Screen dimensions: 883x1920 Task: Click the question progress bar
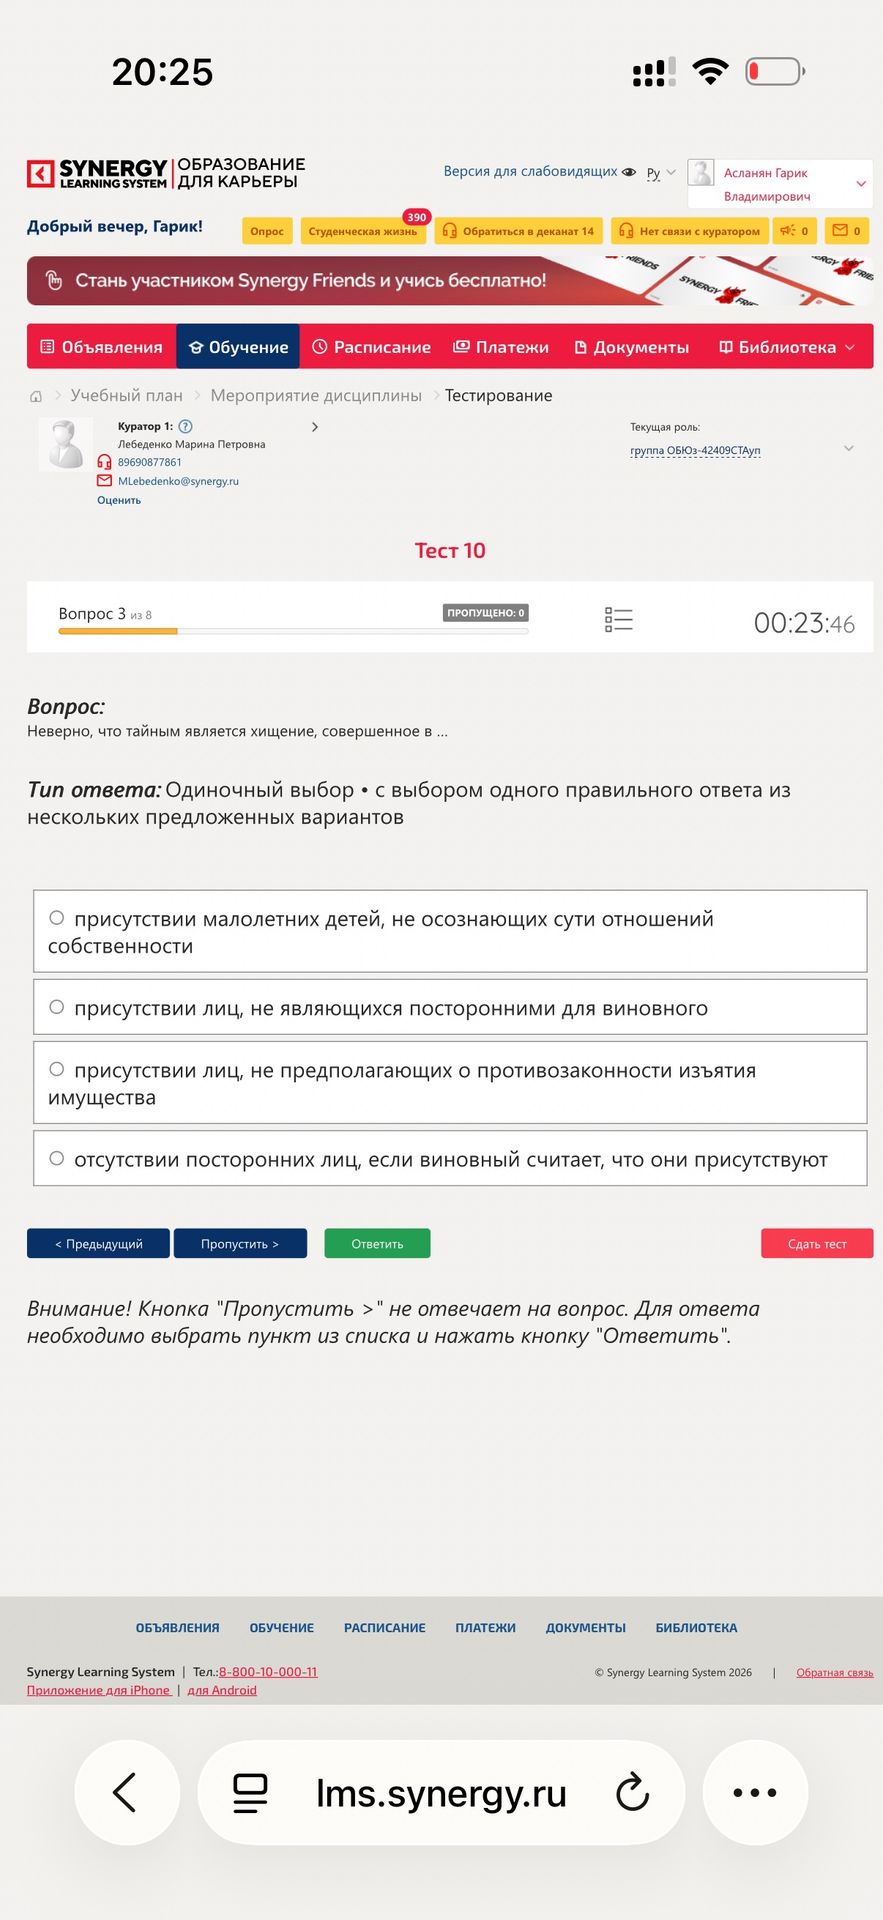[293, 631]
